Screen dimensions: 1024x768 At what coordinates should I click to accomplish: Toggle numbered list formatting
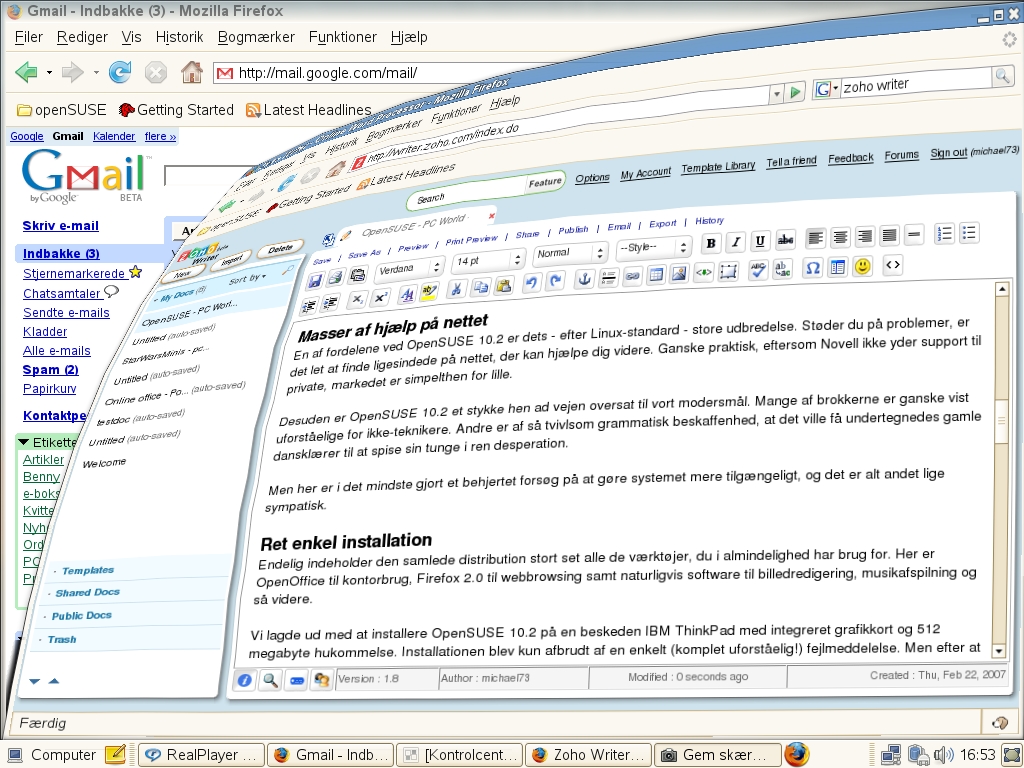pyautogui.click(x=944, y=234)
